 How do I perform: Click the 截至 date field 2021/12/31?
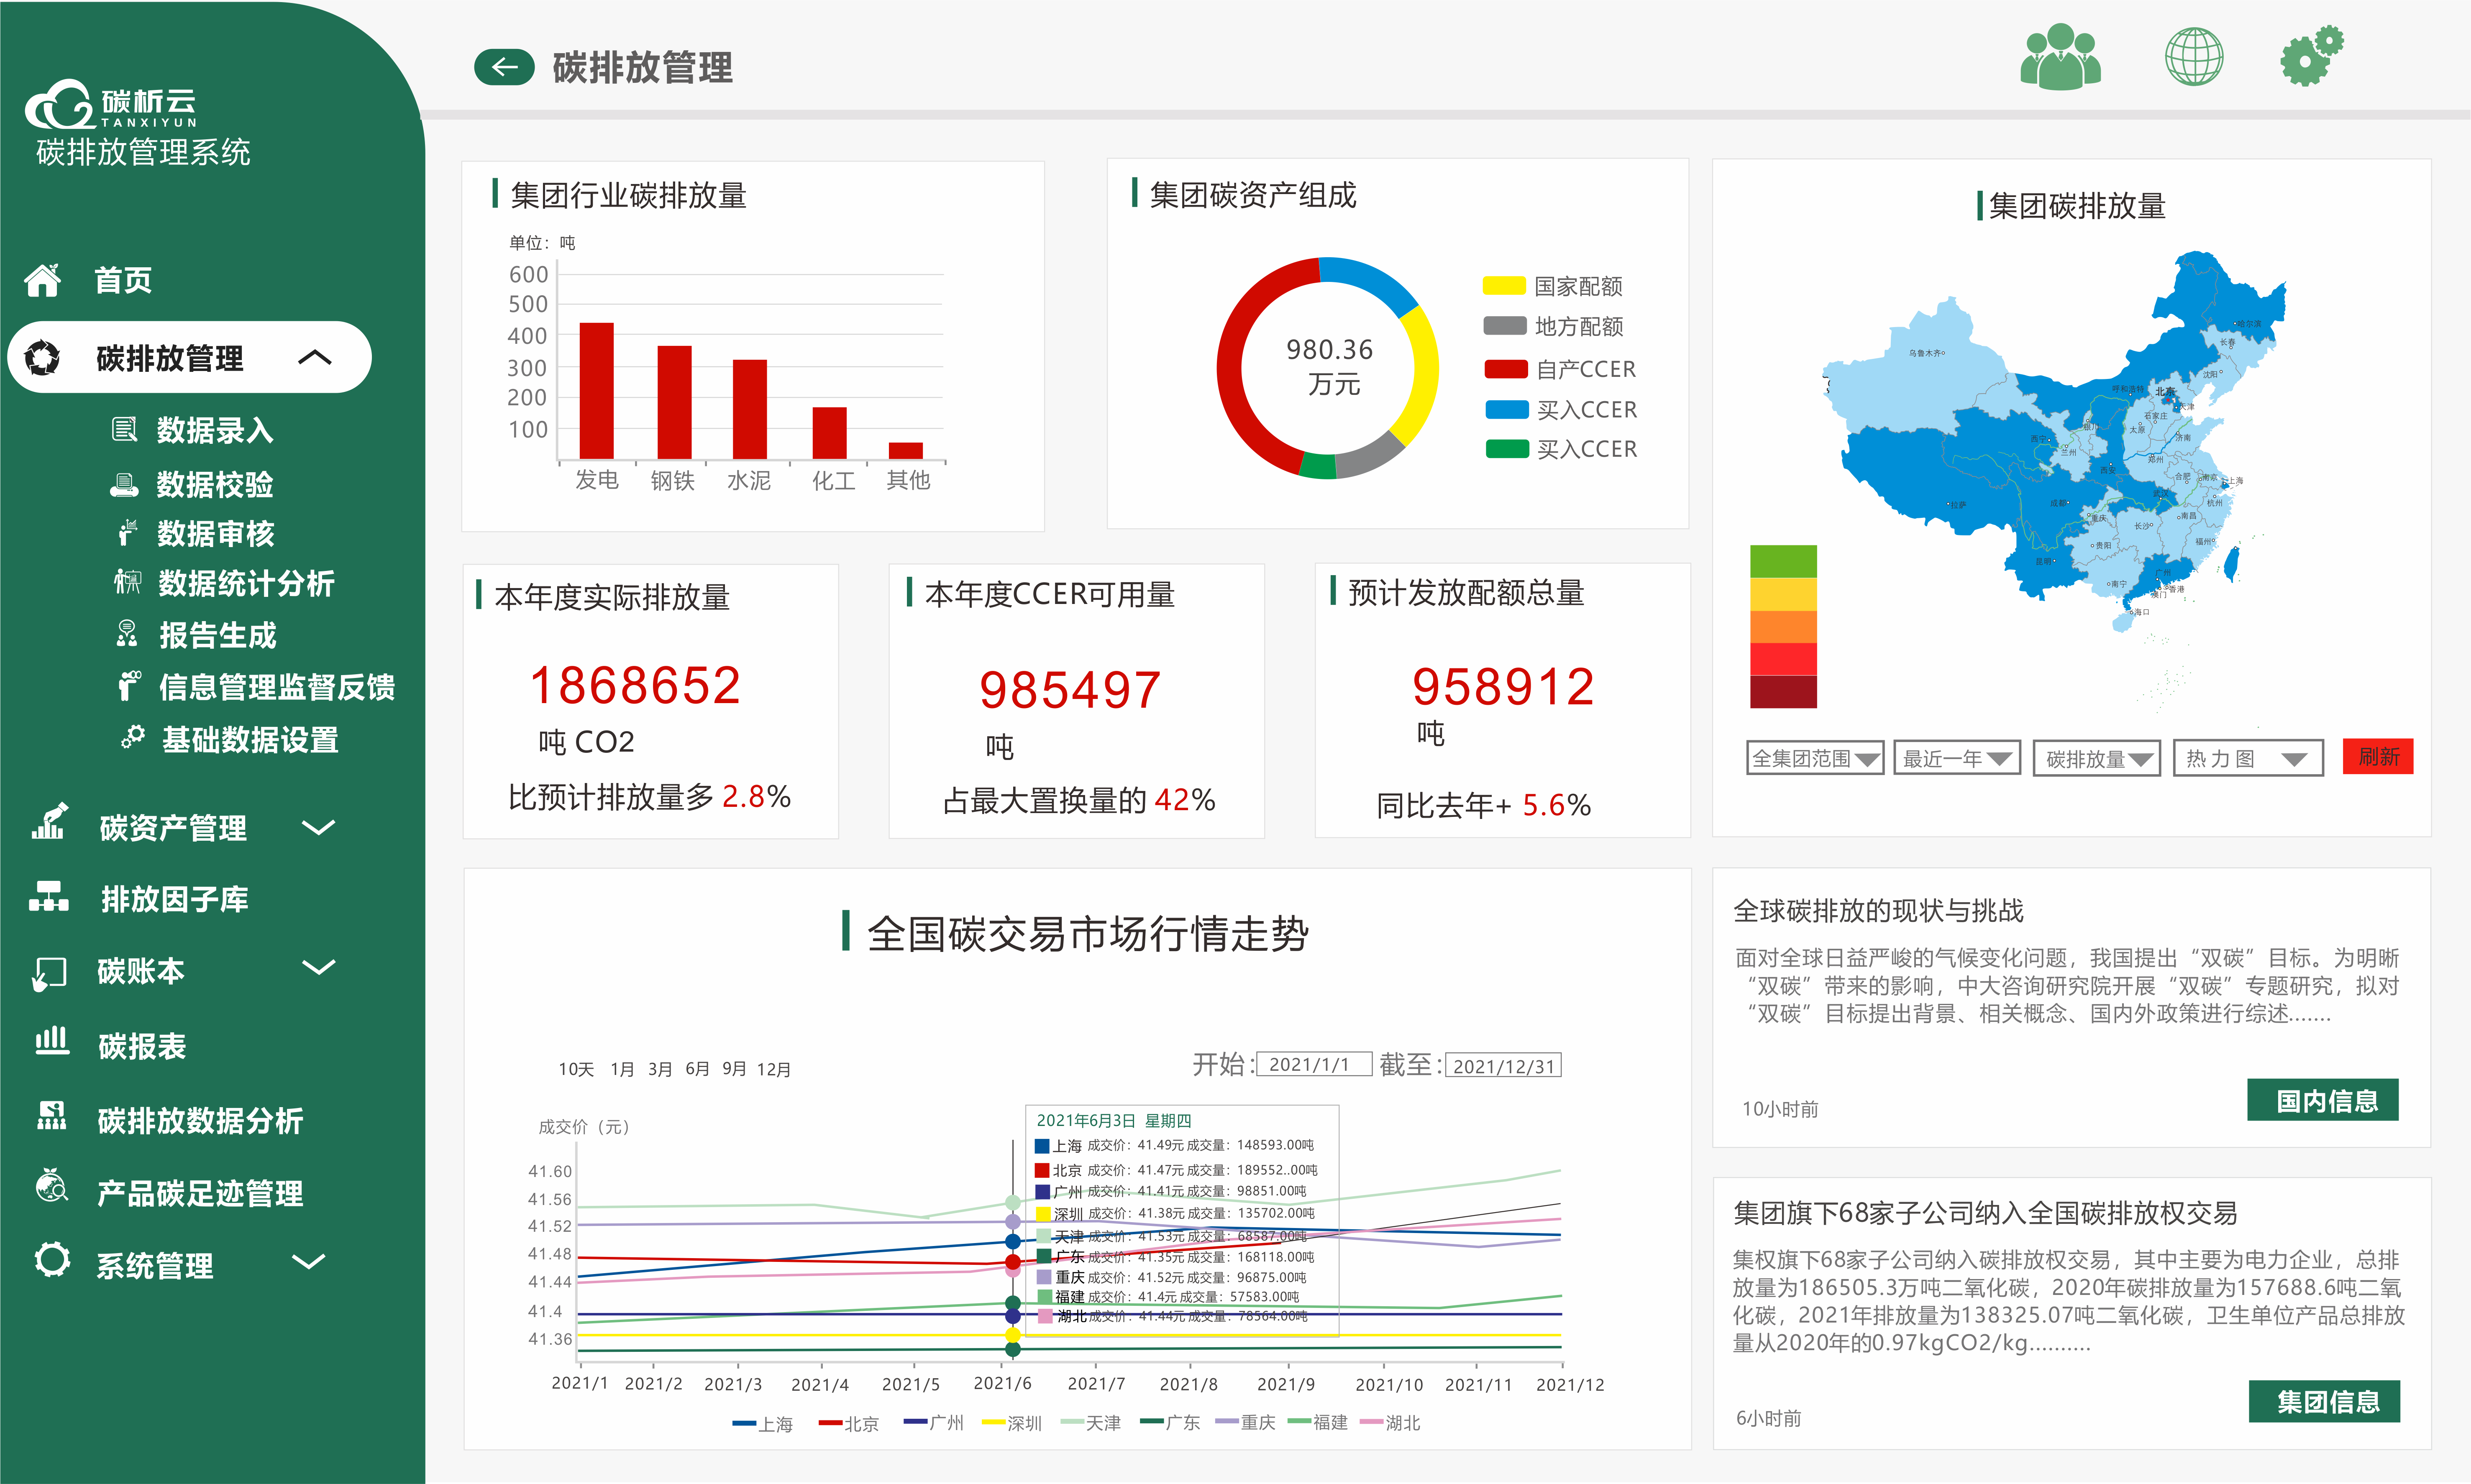(x=1503, y=1065)
